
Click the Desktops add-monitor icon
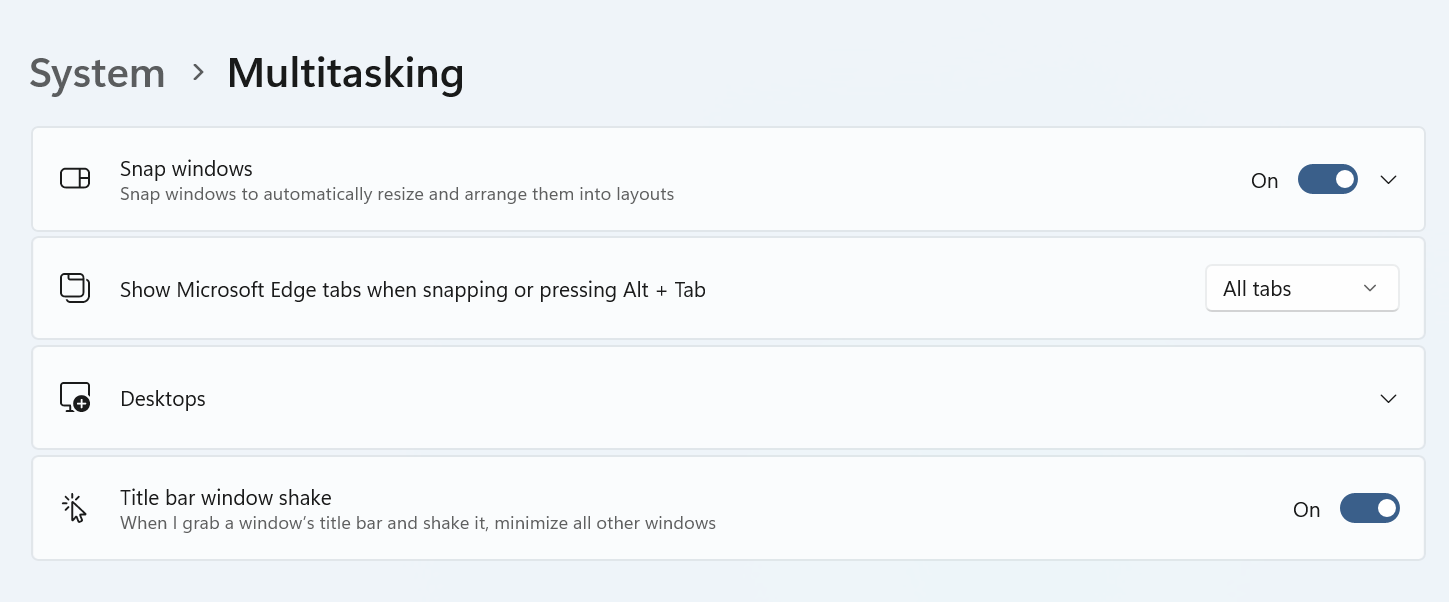(74, 397)
